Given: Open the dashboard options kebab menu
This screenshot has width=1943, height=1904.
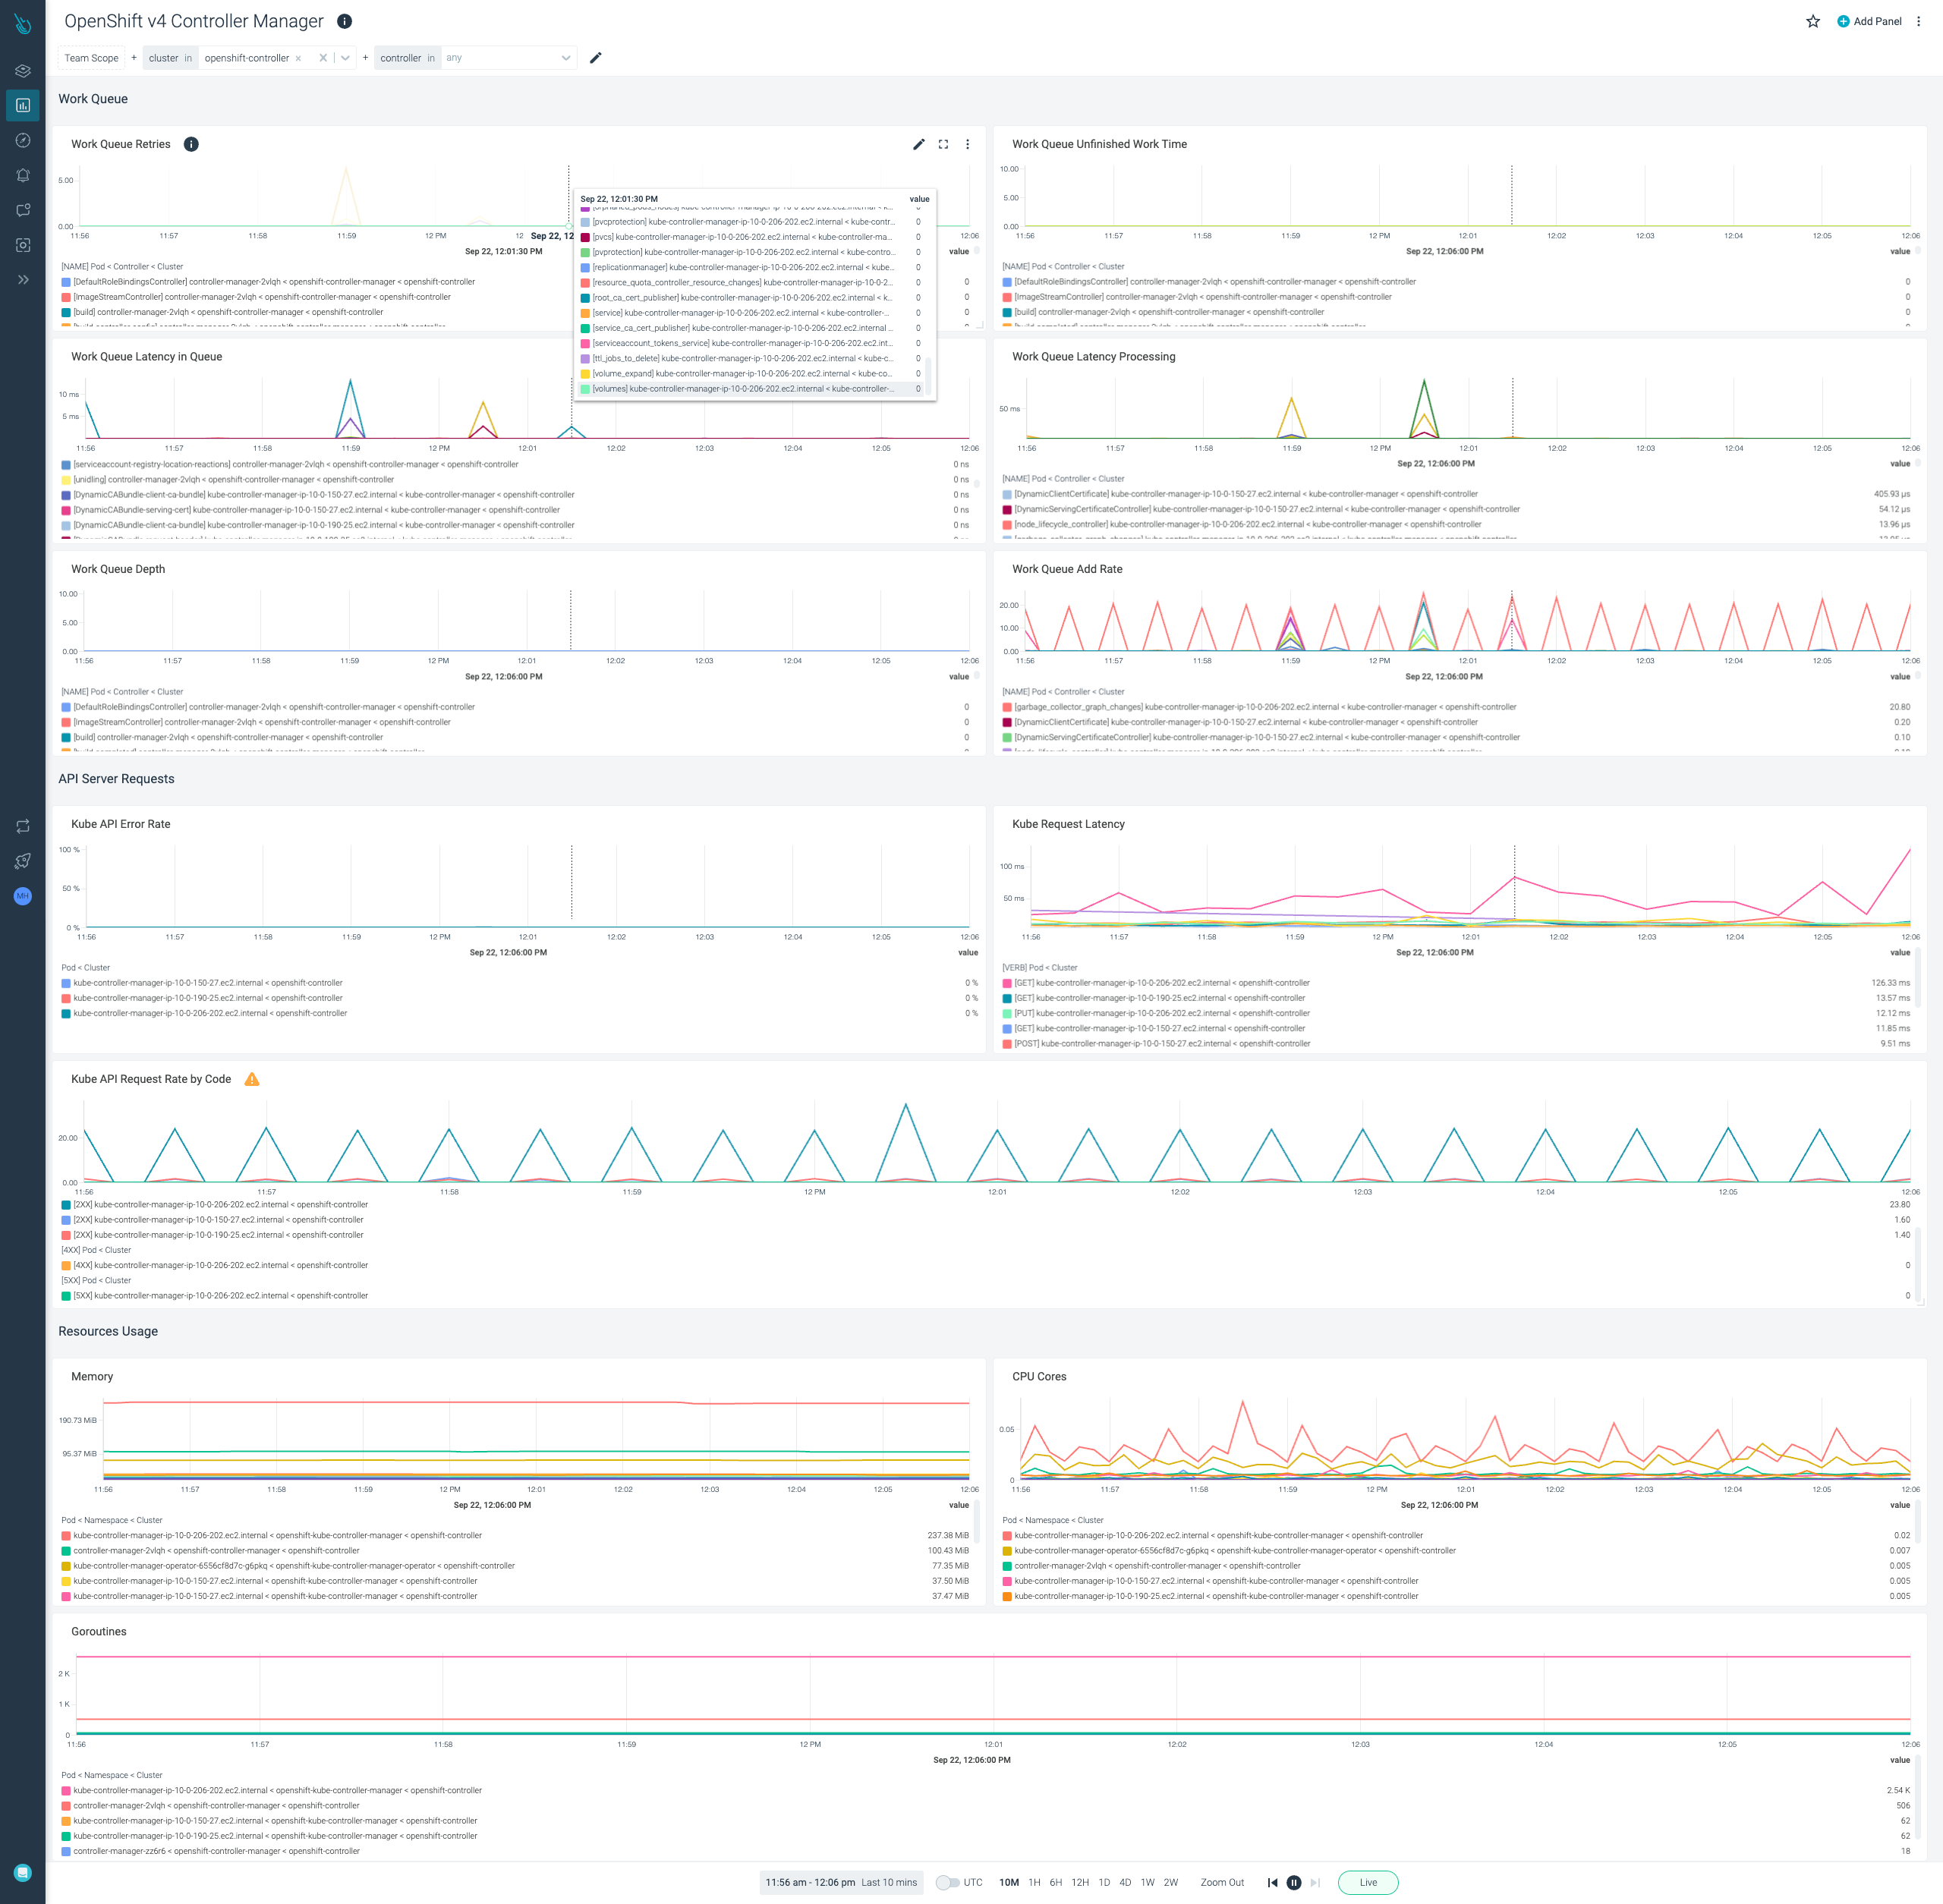Looking at the screenshot, I should coord(1918,21).
